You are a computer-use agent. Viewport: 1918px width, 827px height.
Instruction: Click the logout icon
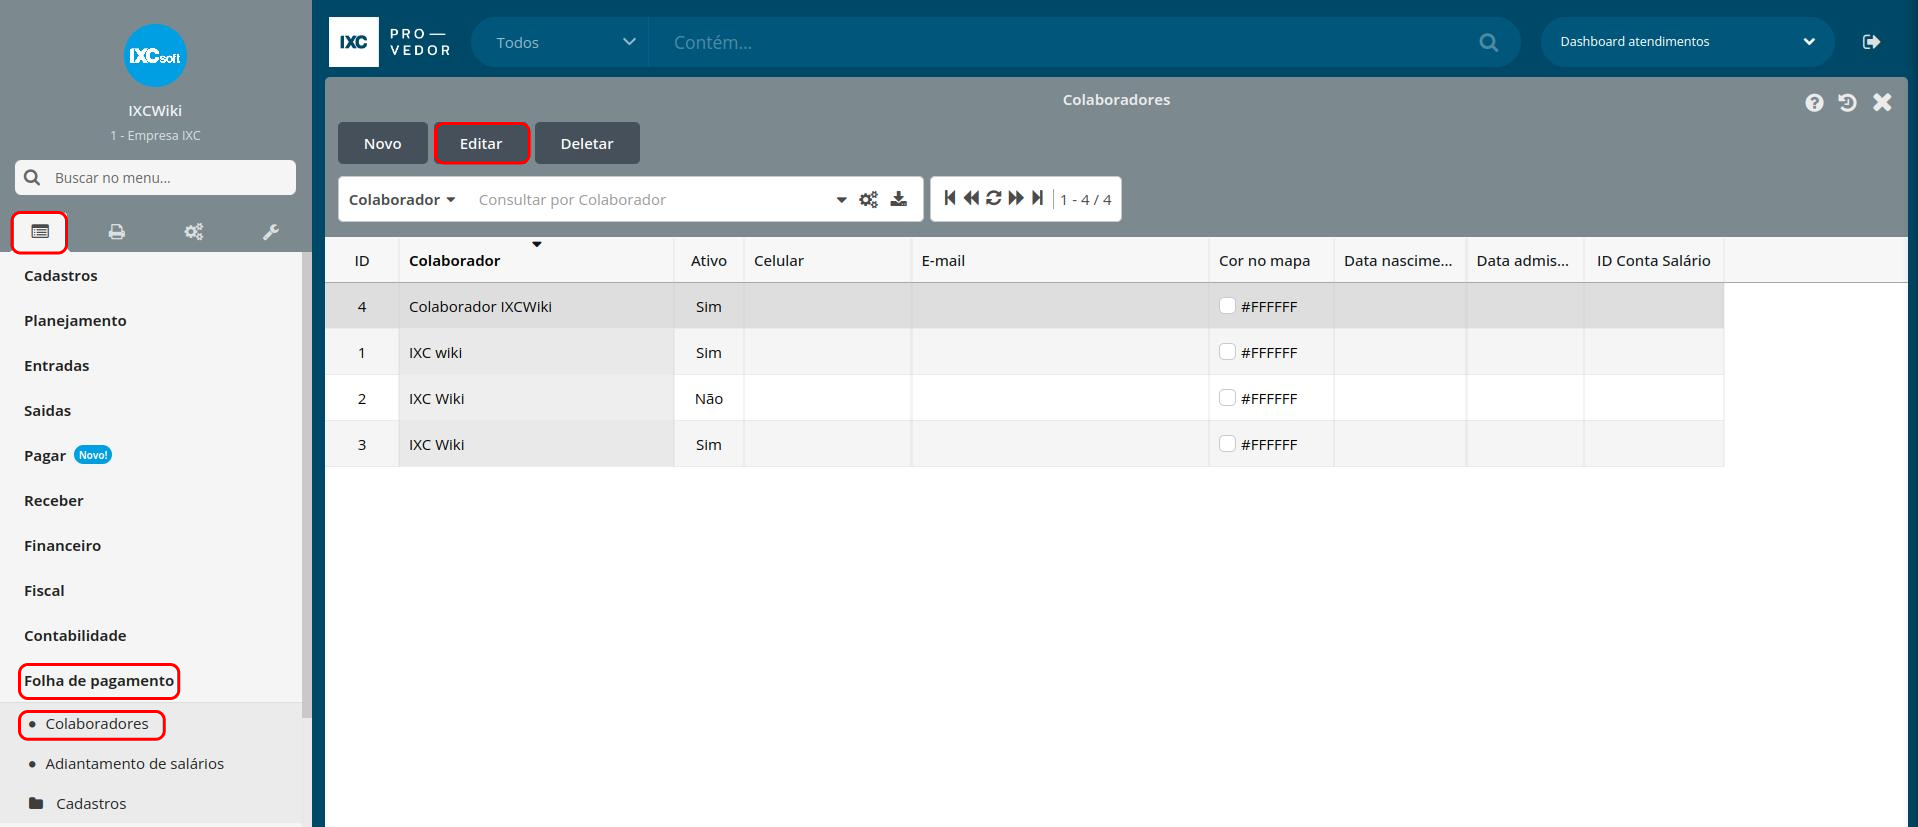(1872, 42)
